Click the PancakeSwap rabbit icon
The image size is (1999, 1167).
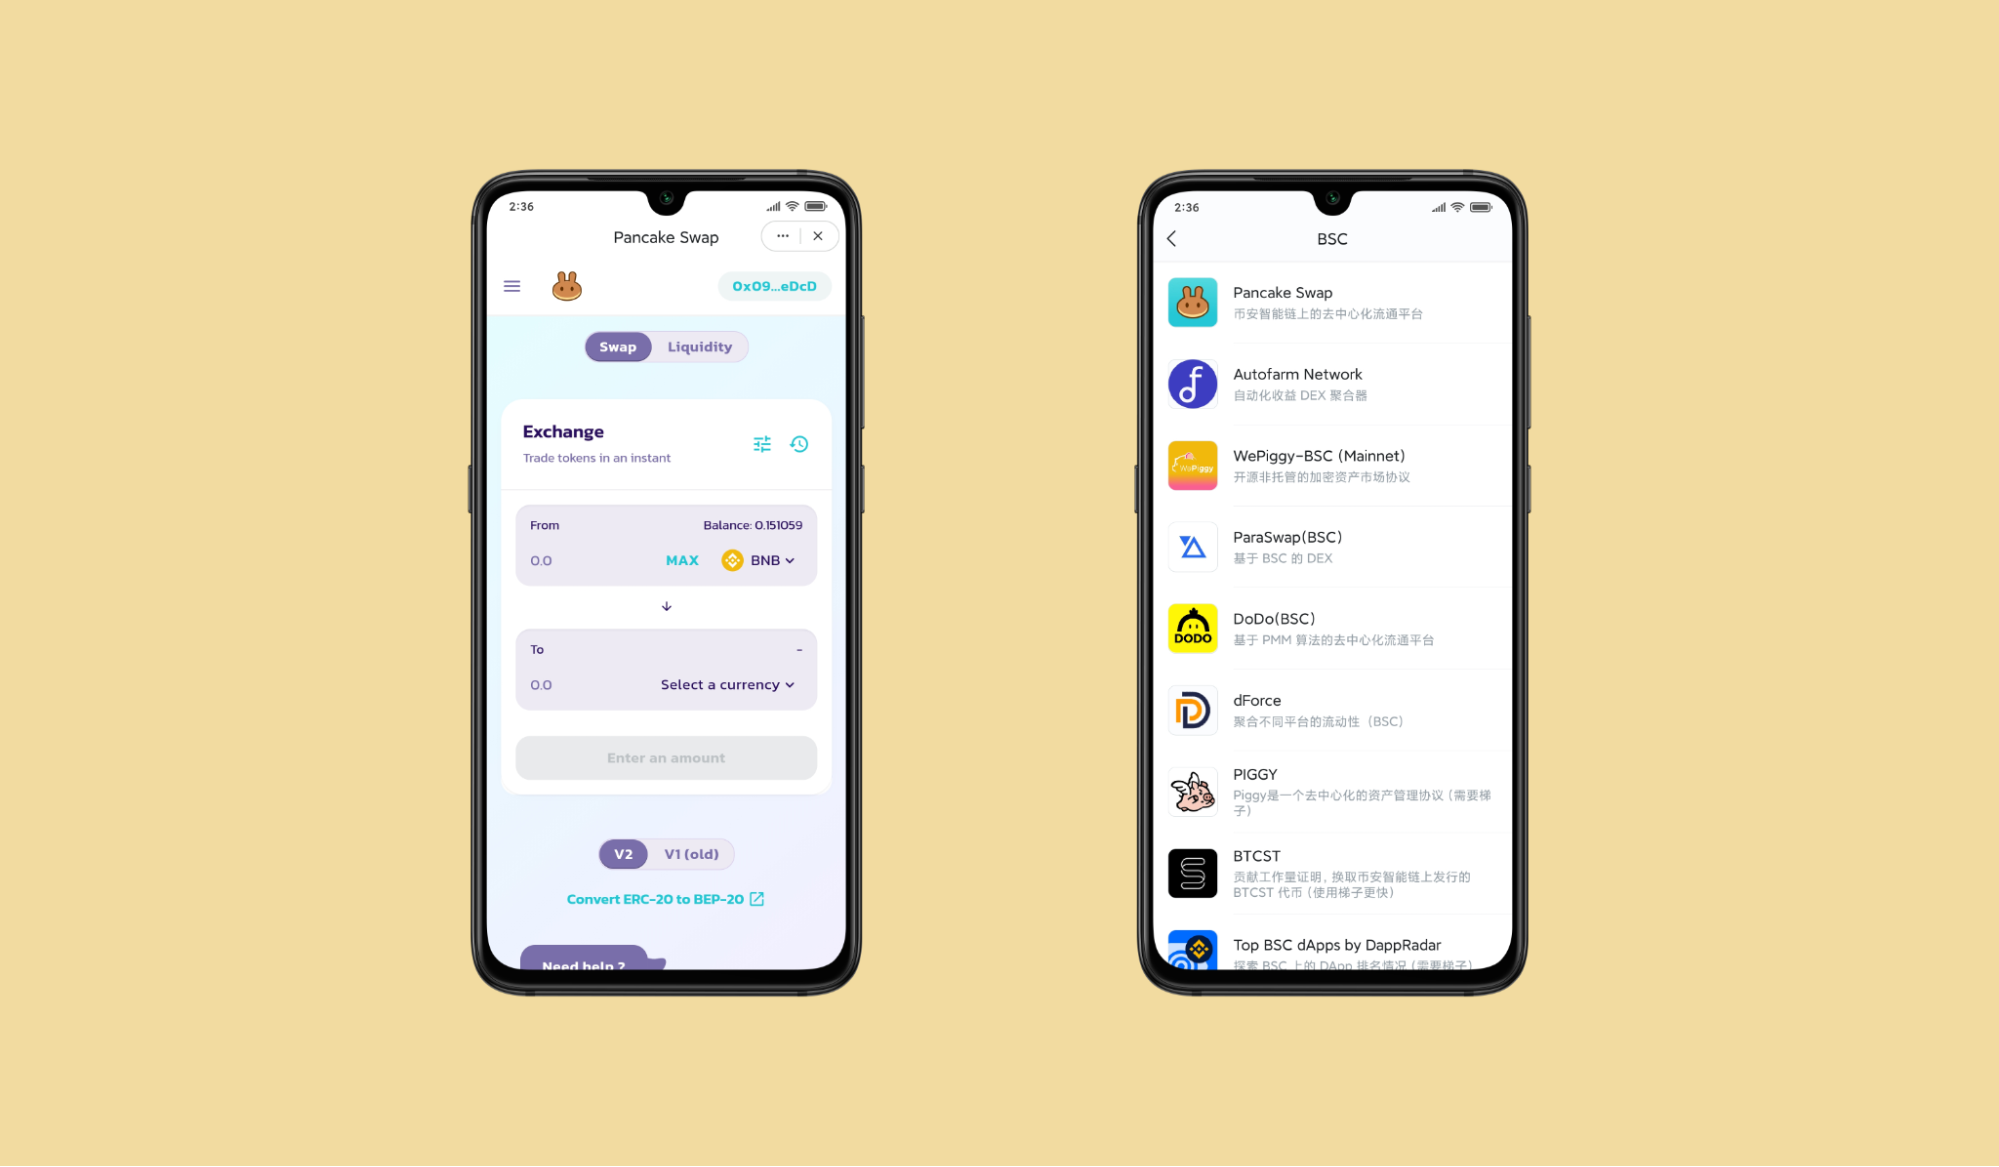(567, 285)
